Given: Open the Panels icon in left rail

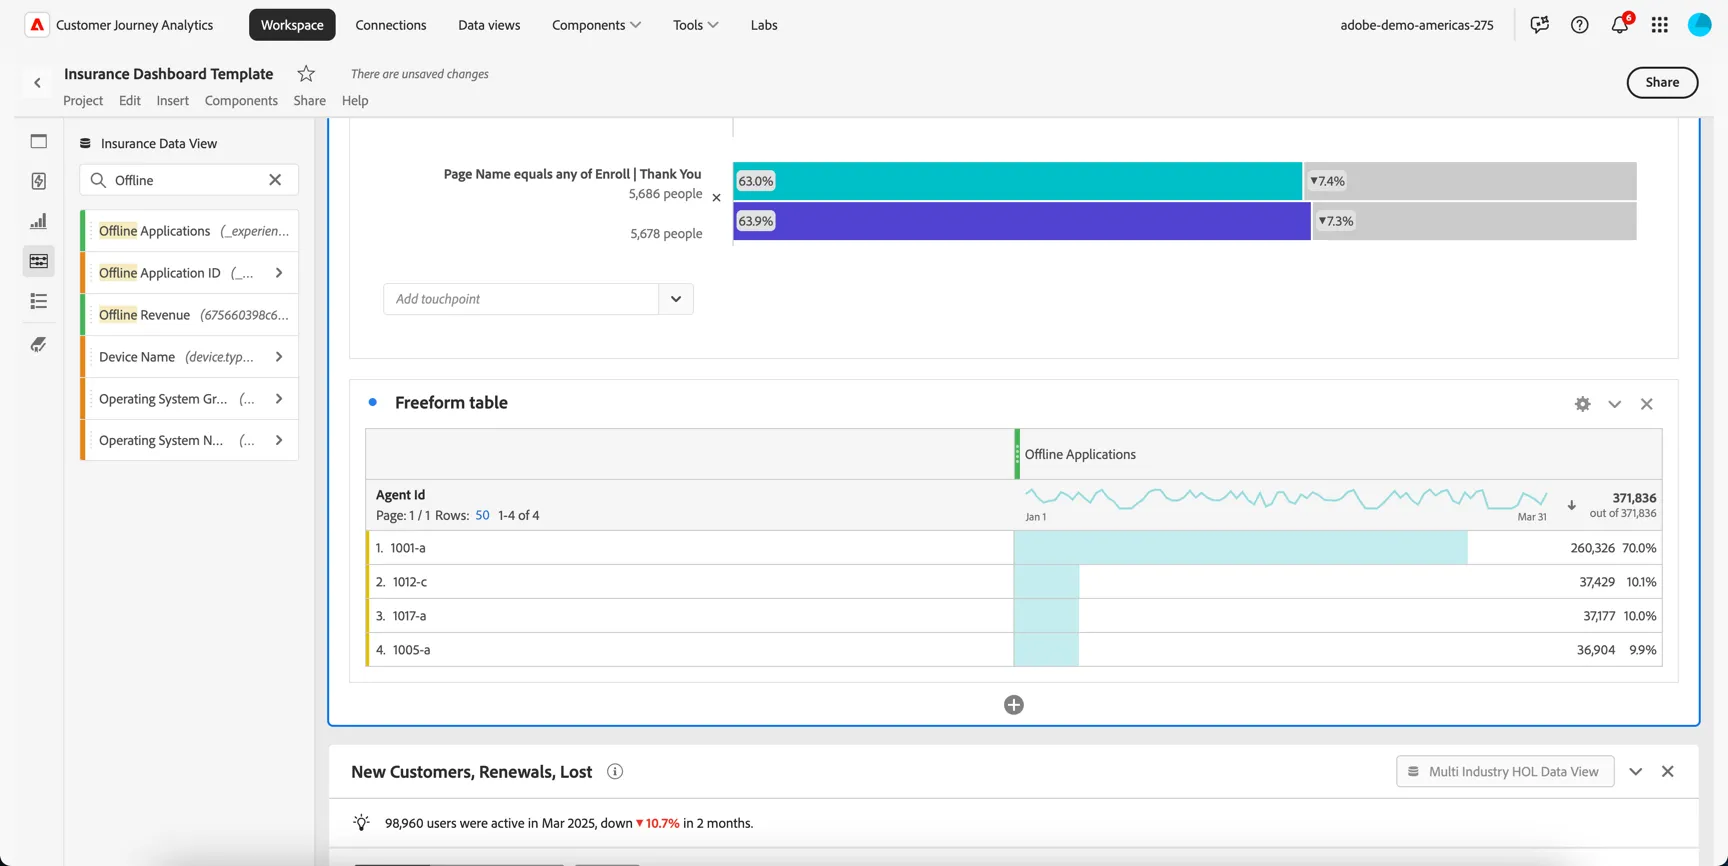Looking at the screenshot, I should point(39,141).
